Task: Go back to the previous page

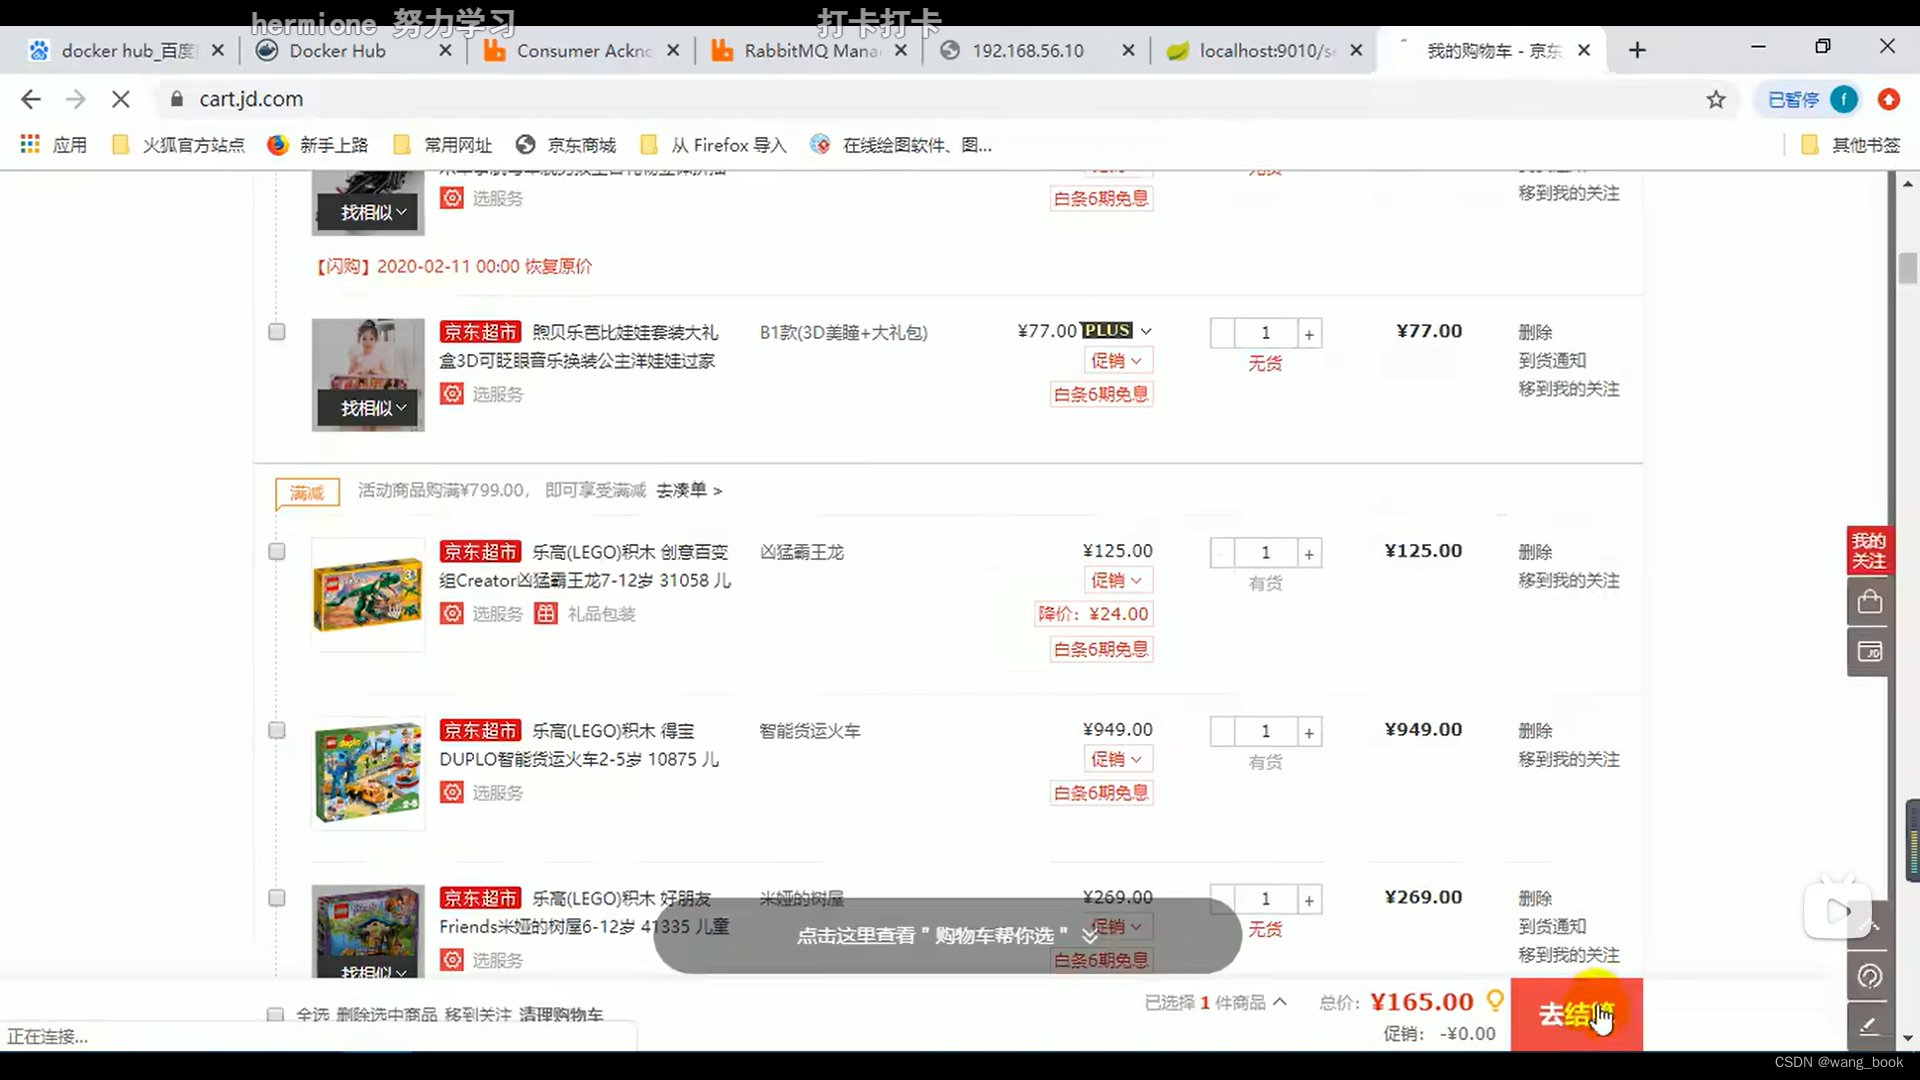Action: tap(31, 99)
